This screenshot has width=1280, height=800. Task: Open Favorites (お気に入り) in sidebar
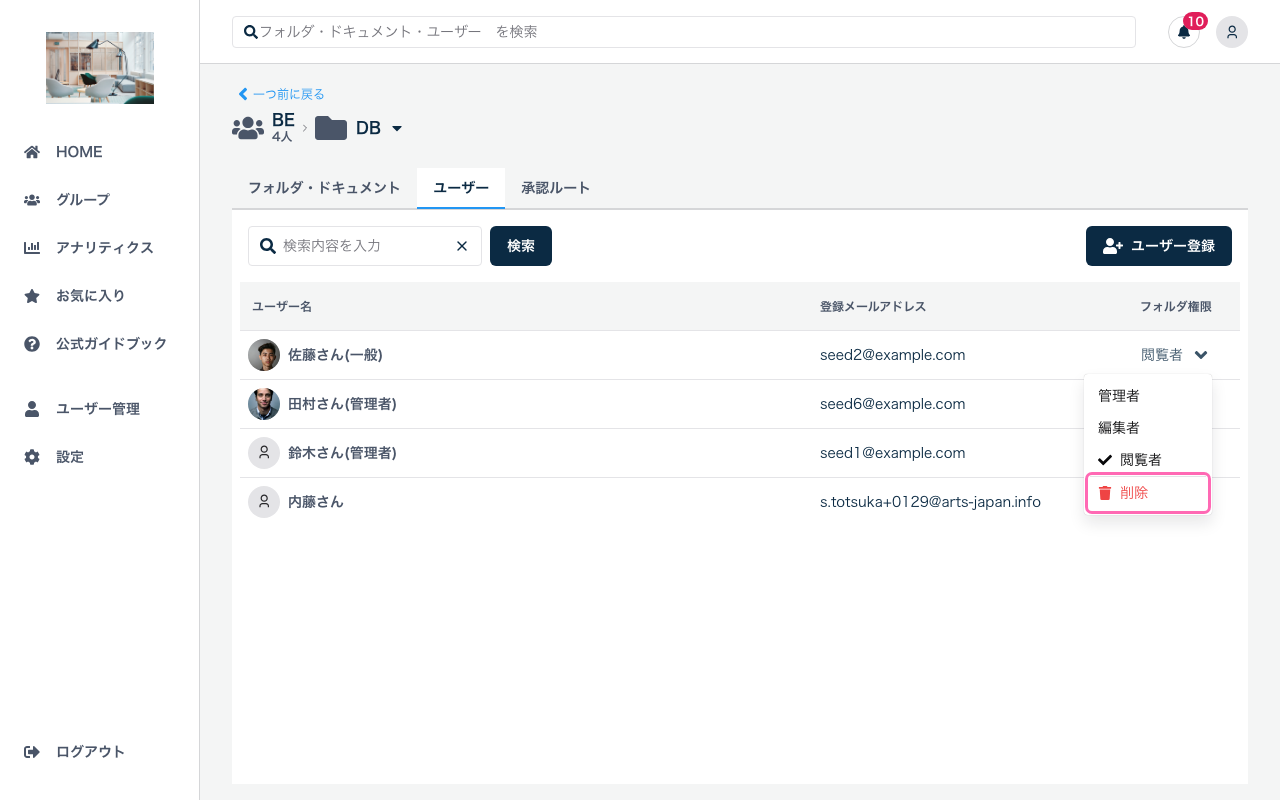coord(90,296)
